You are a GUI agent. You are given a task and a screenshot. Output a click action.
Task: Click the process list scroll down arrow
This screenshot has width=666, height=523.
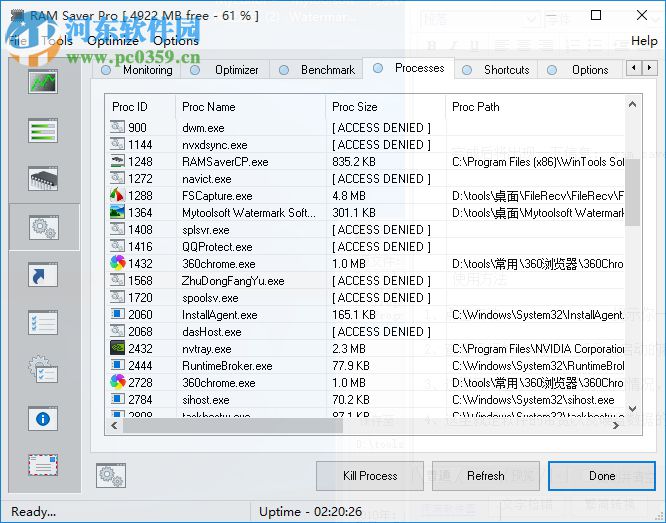point(632,409)
